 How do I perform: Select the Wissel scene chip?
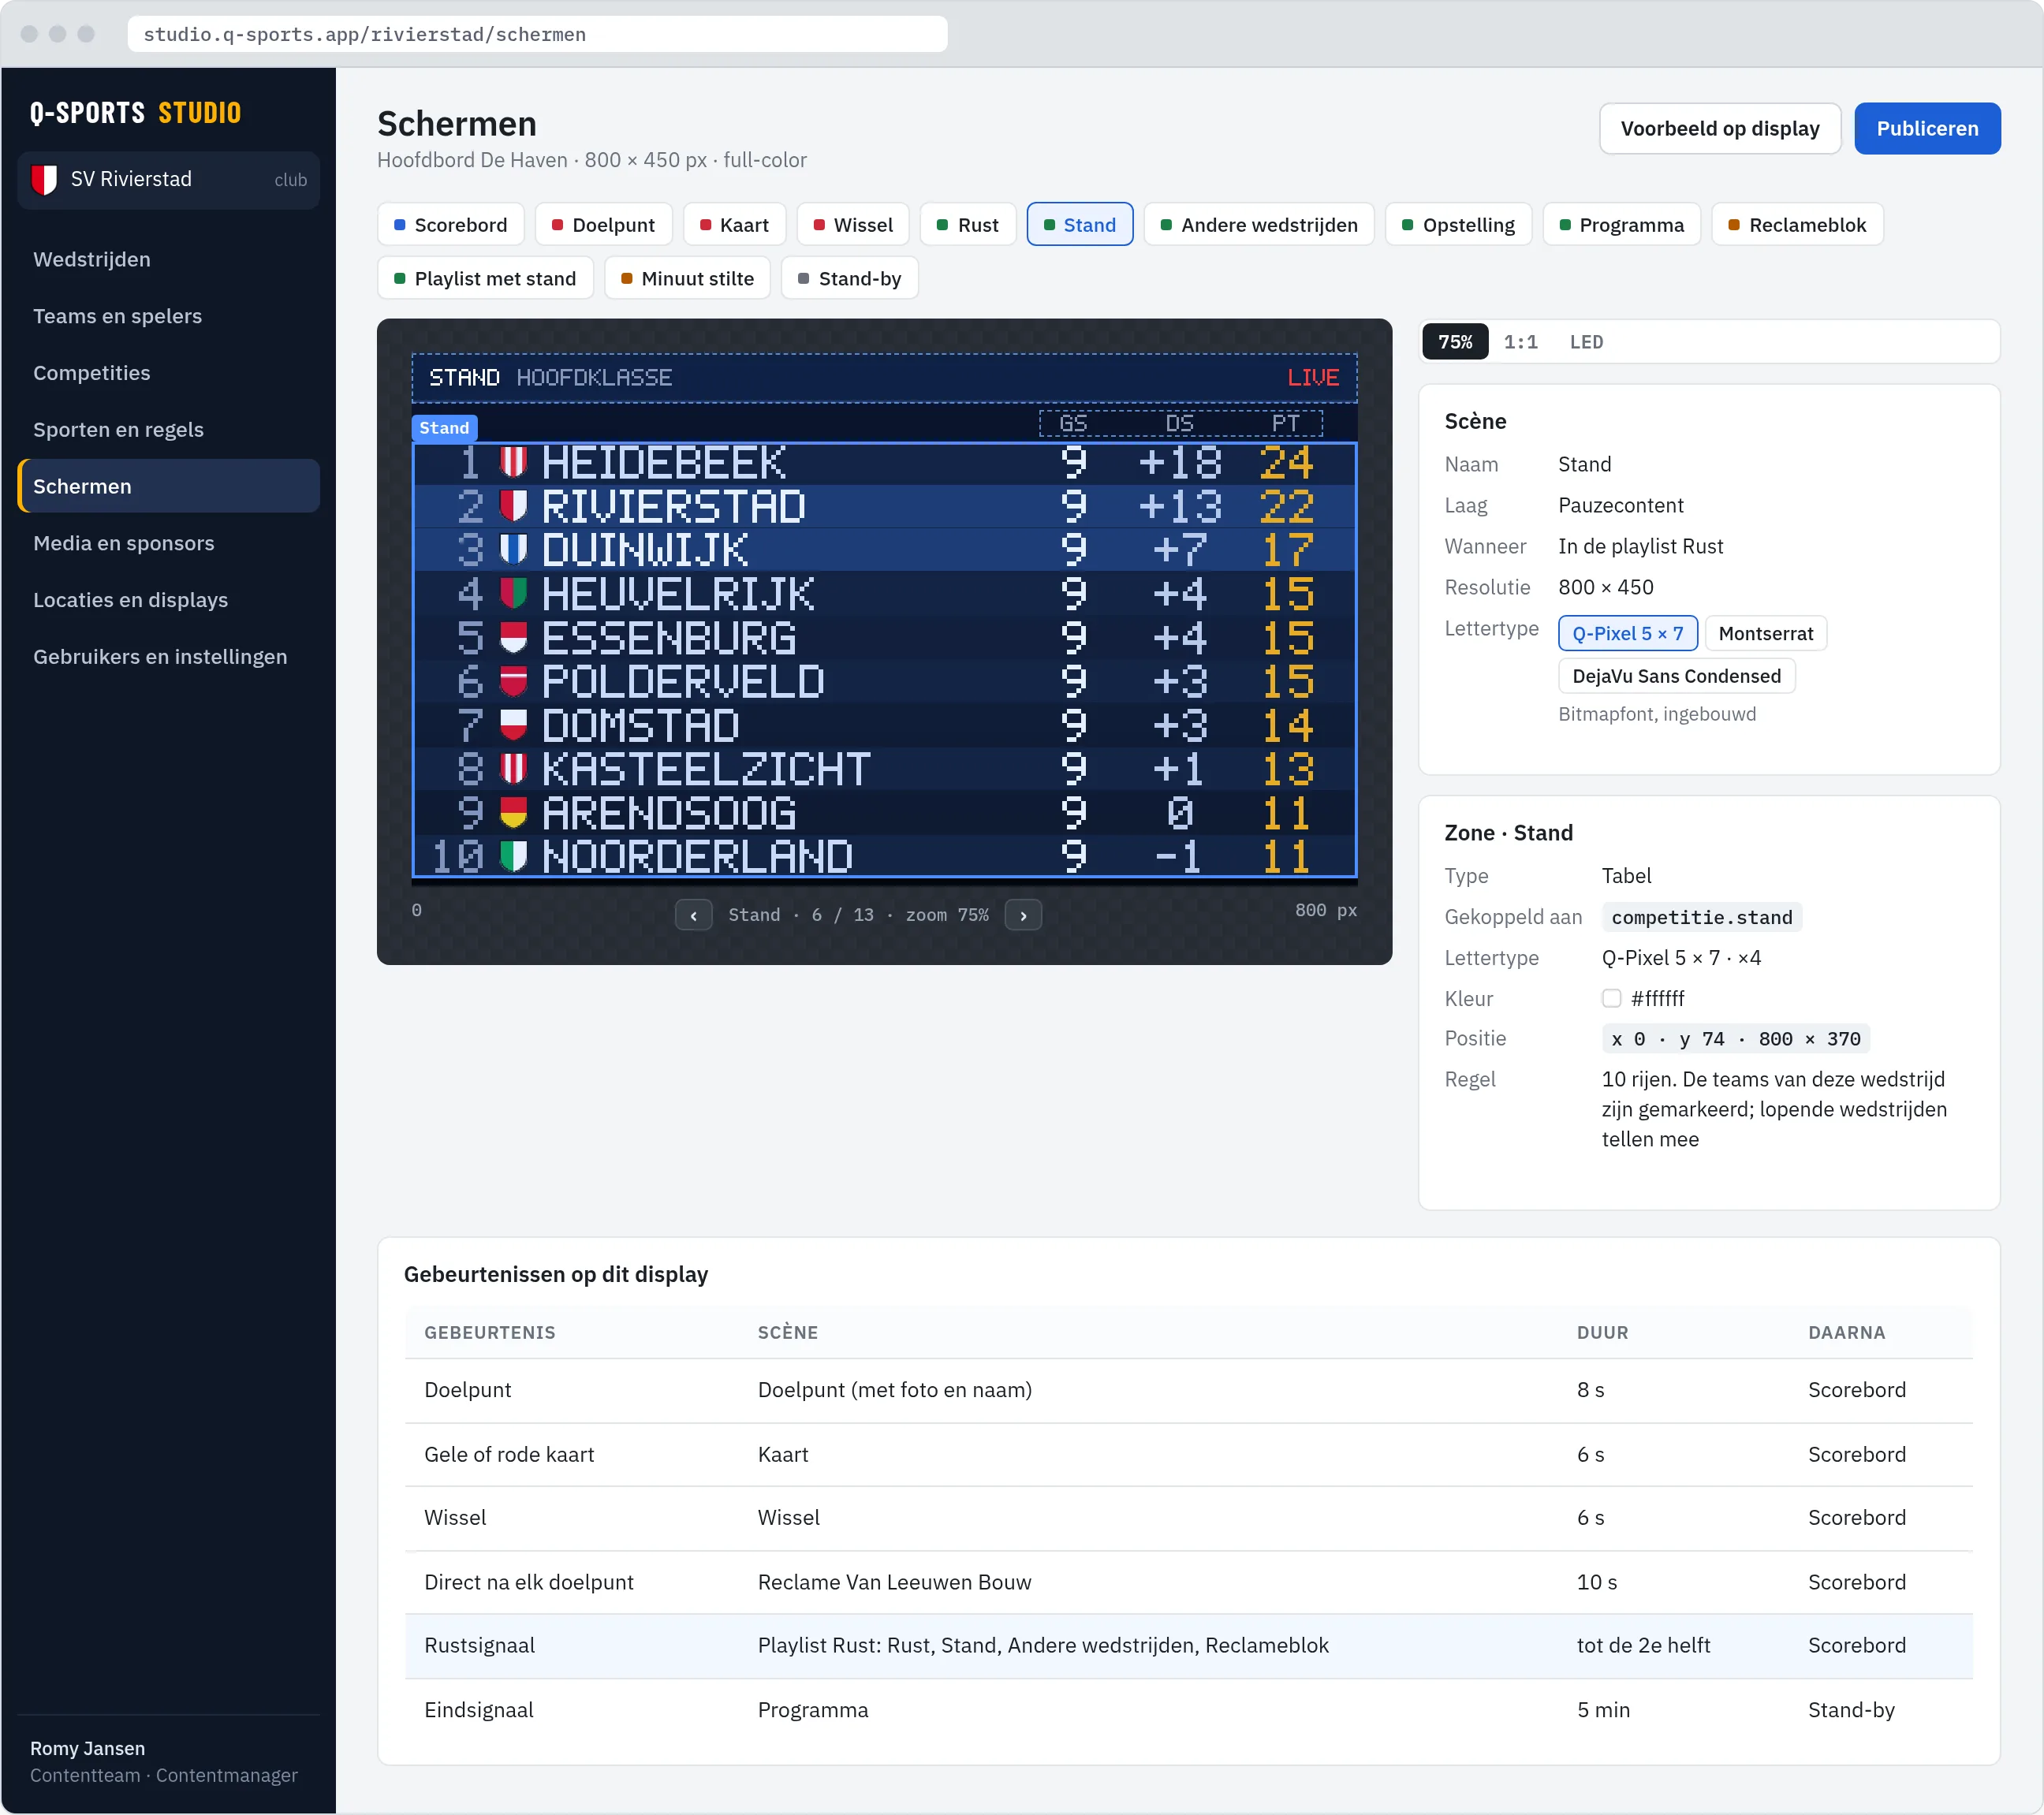pos(852,225)
